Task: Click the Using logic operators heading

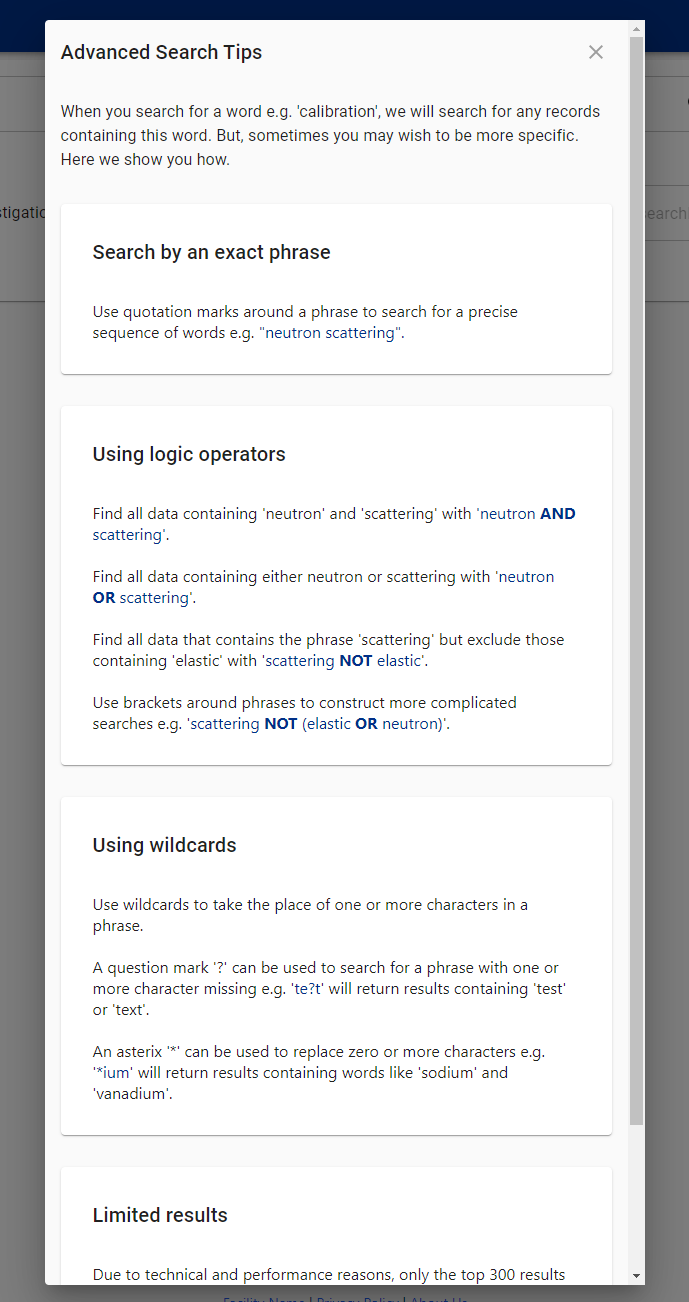Action: pos(189,454)
